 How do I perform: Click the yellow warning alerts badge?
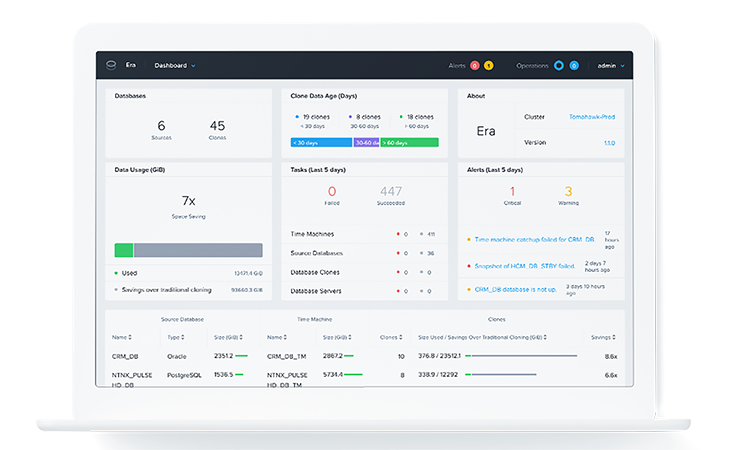(488, 66)
